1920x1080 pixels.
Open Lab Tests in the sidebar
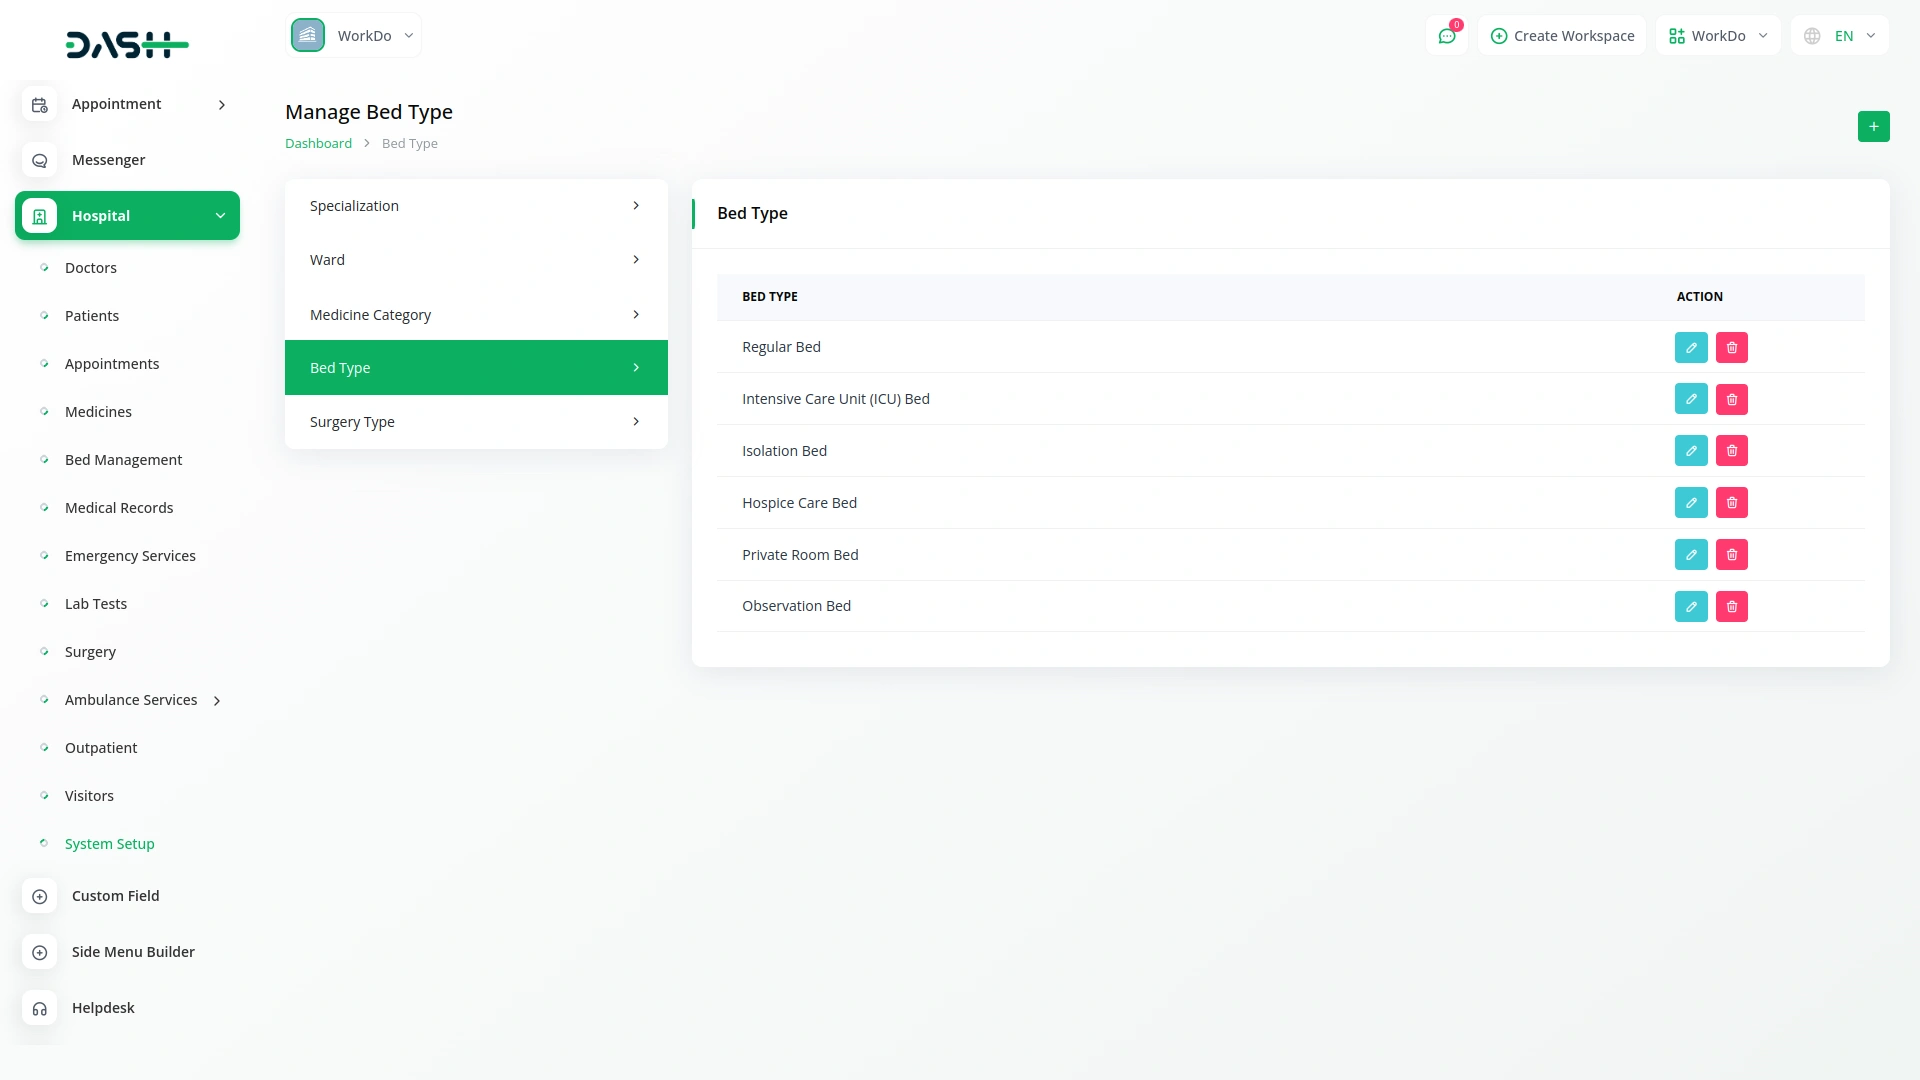click(x=96, y=604)
